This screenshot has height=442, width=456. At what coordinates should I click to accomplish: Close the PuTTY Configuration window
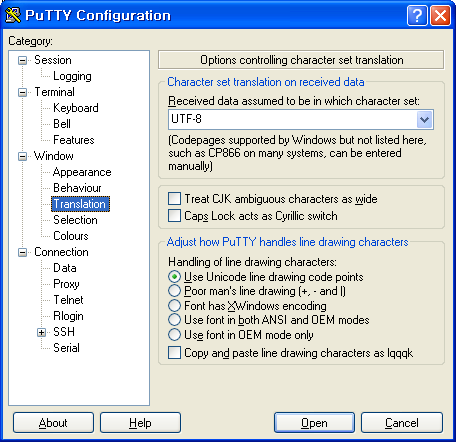[x=440, y=15]
